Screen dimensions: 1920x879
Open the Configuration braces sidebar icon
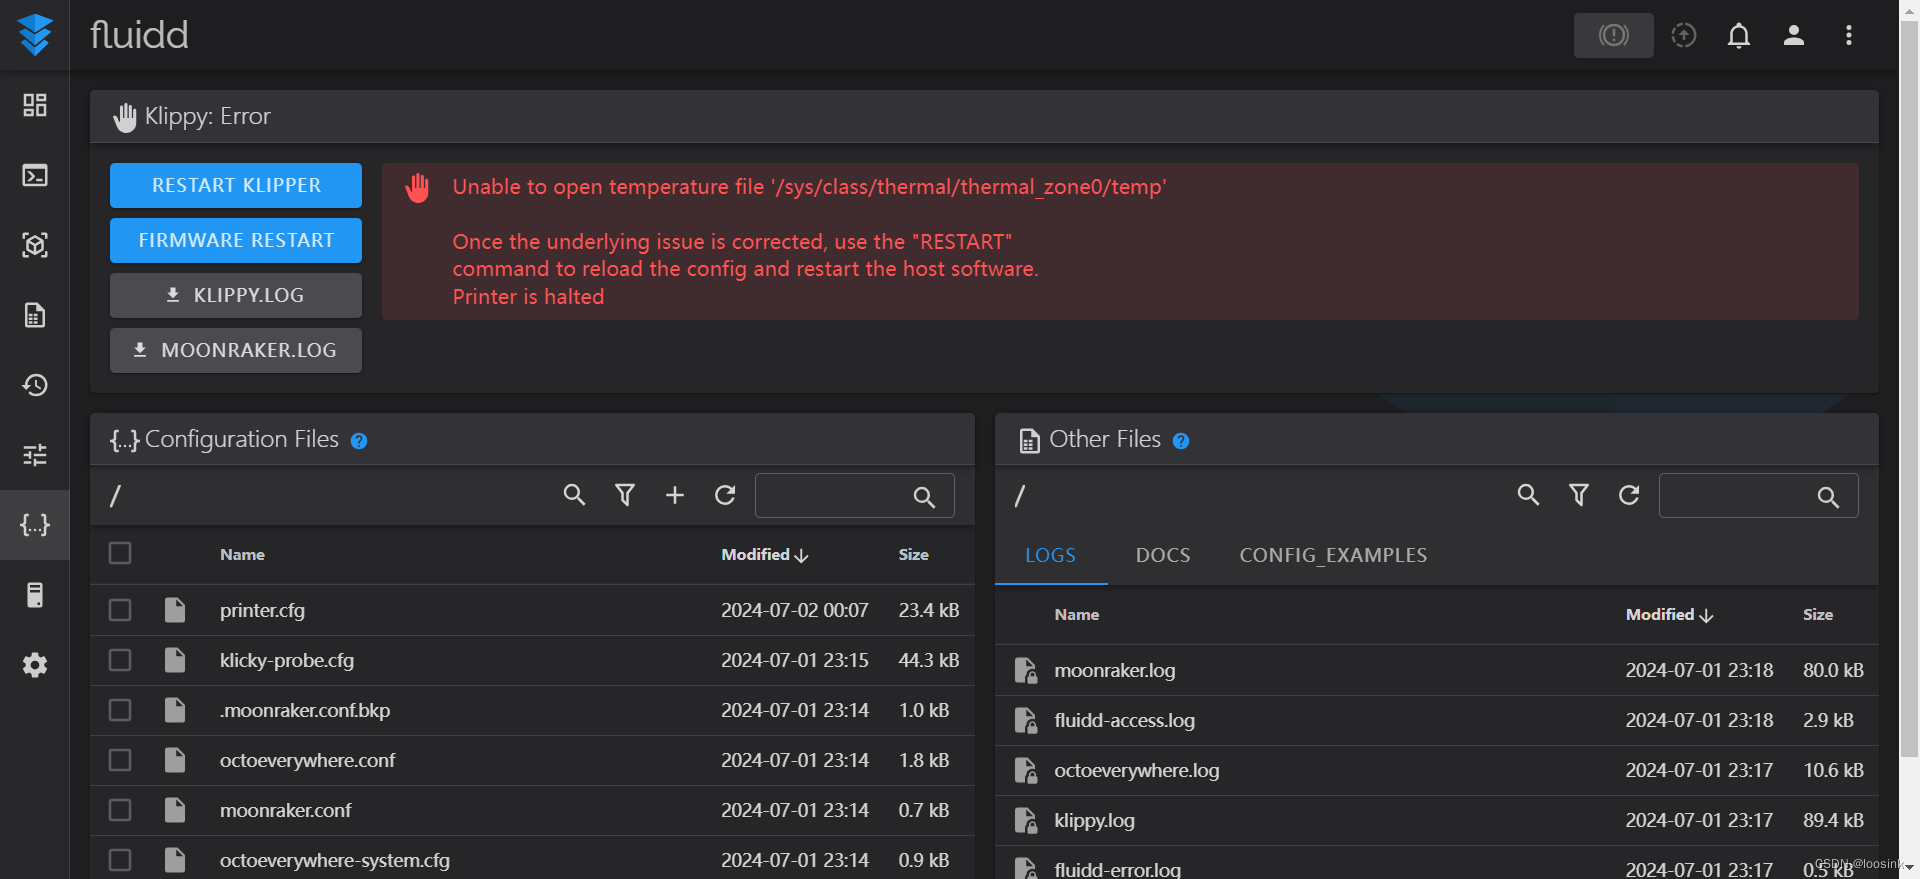coord(35,525)
